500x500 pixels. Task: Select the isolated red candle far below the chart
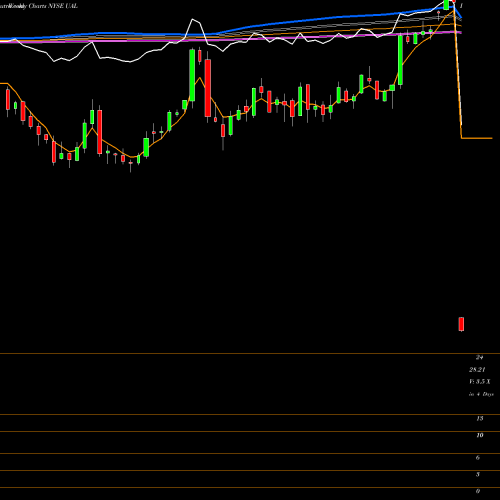click(461, 324)
